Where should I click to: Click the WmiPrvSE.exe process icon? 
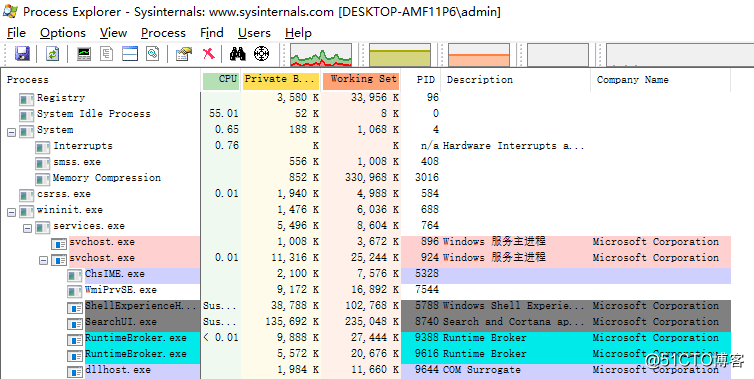[75, 291]
